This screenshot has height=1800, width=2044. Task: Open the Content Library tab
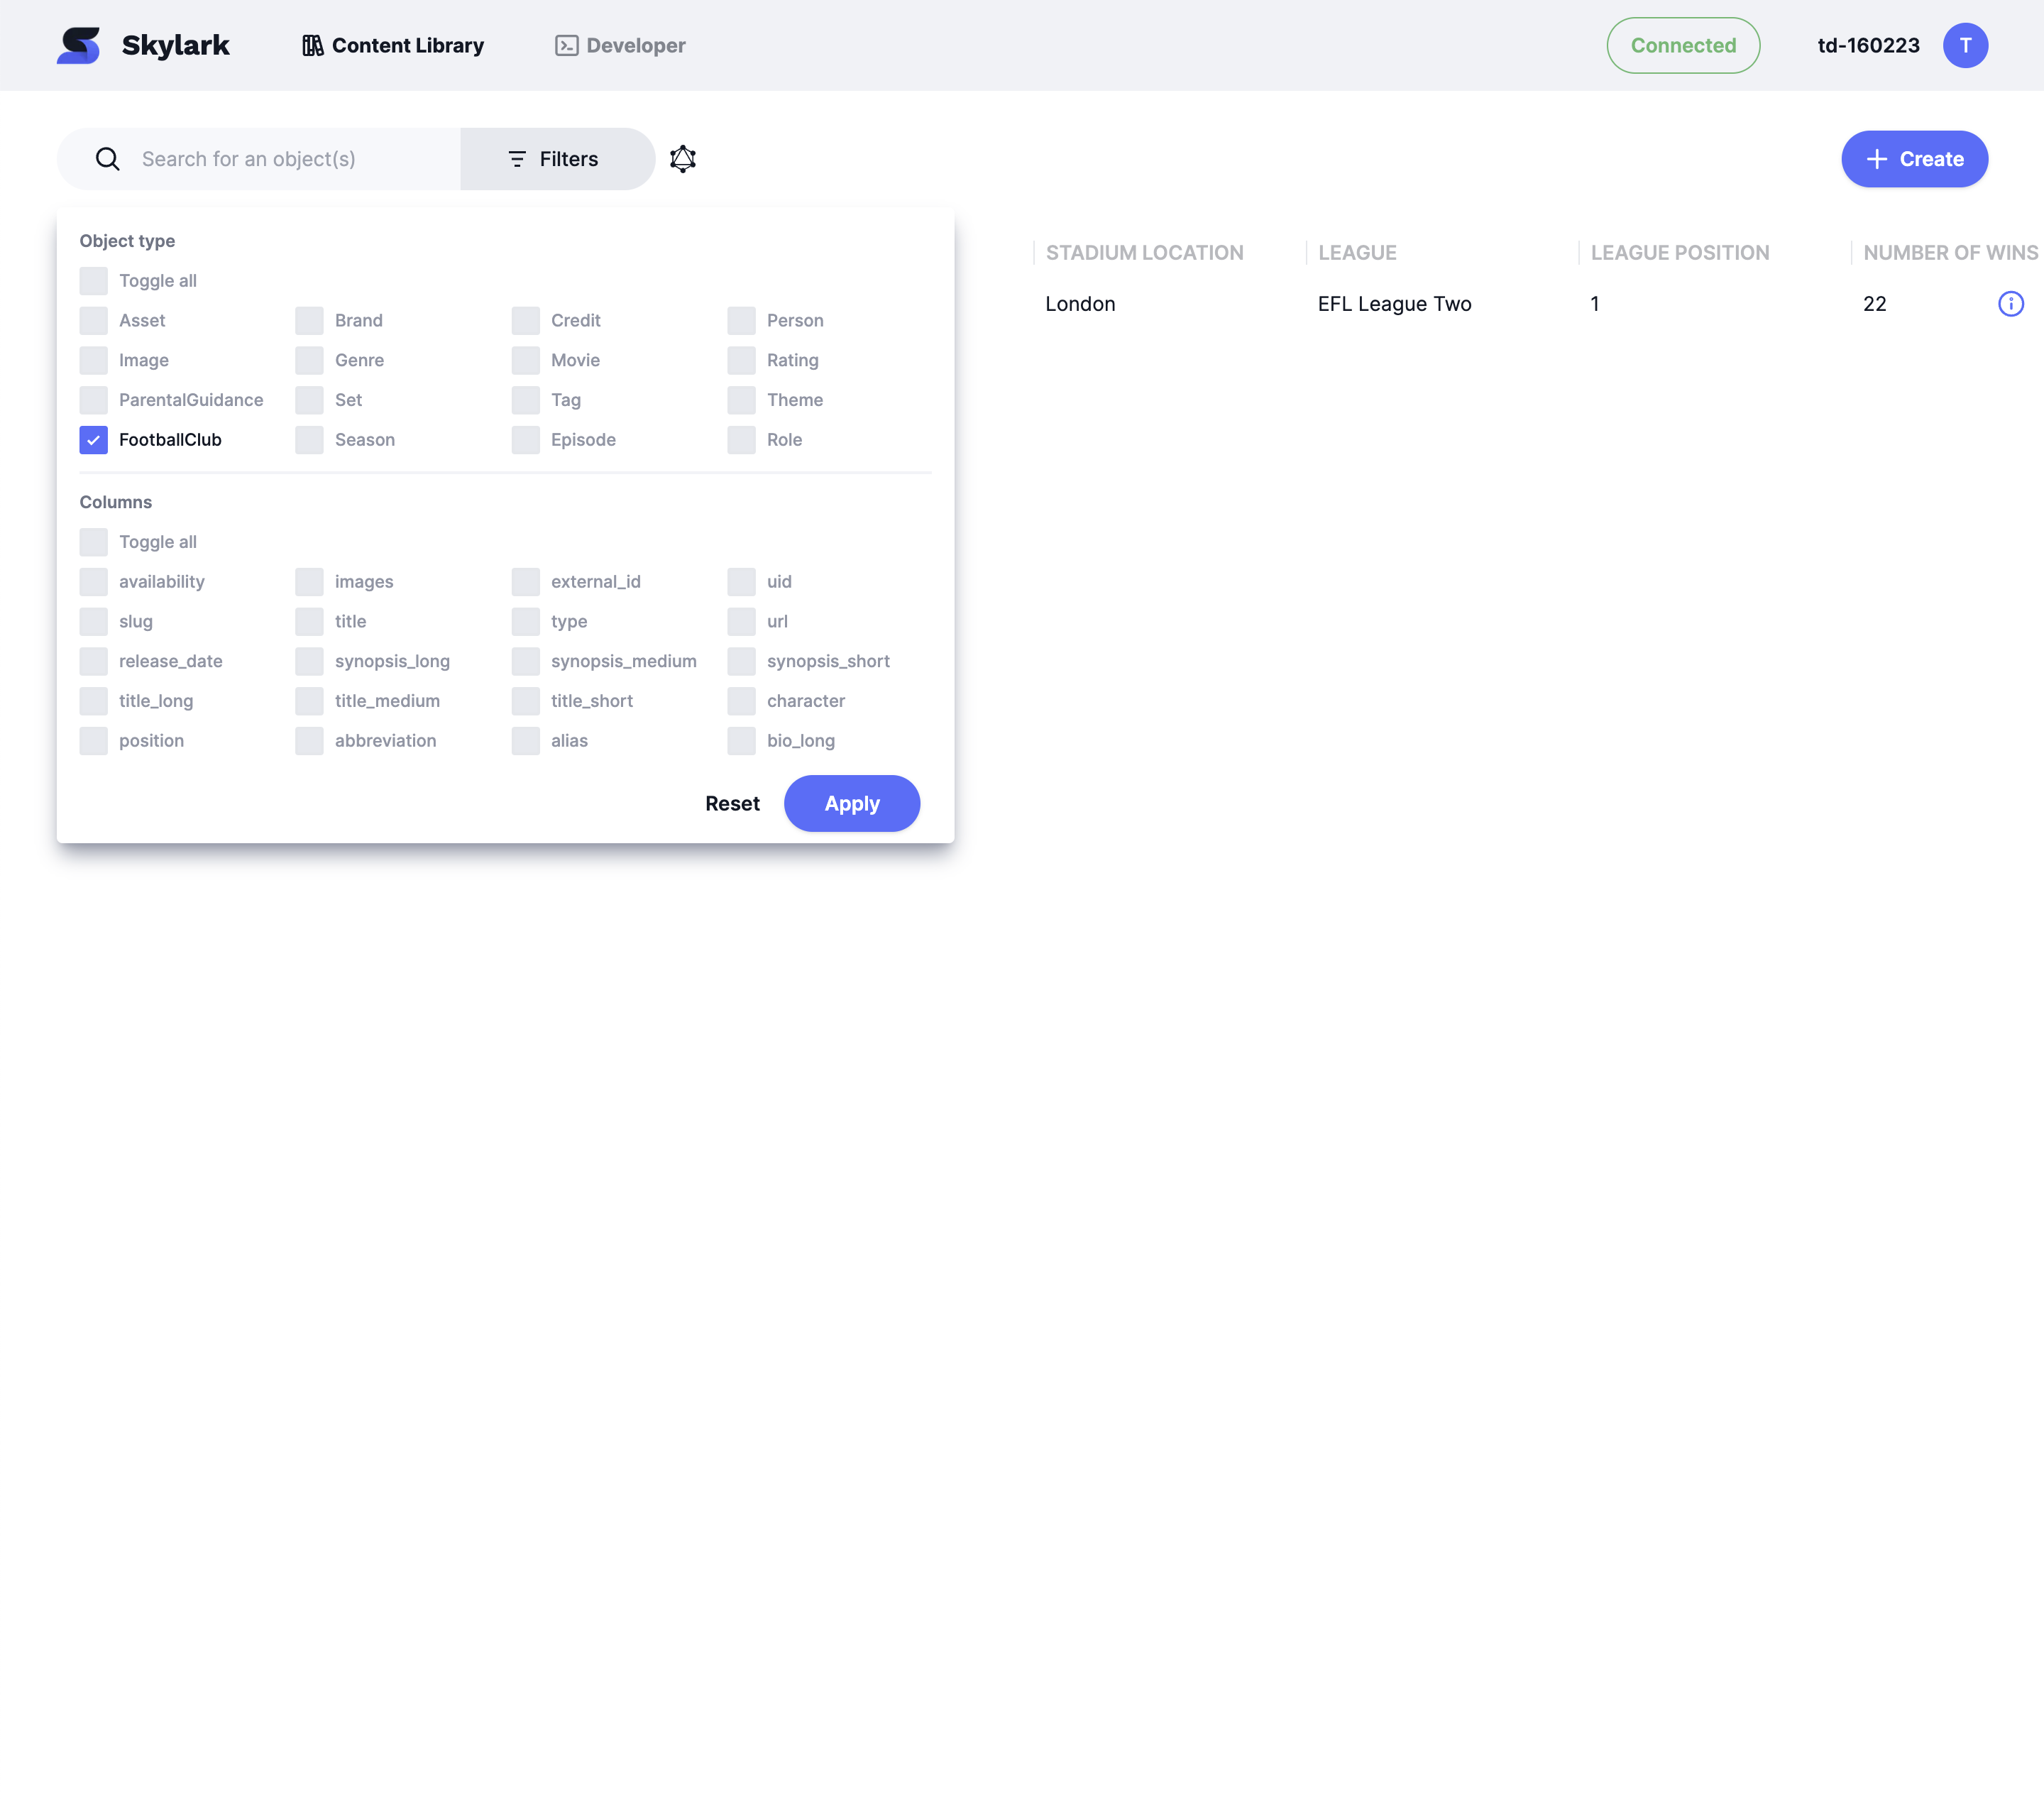click(x=393, y=45)
